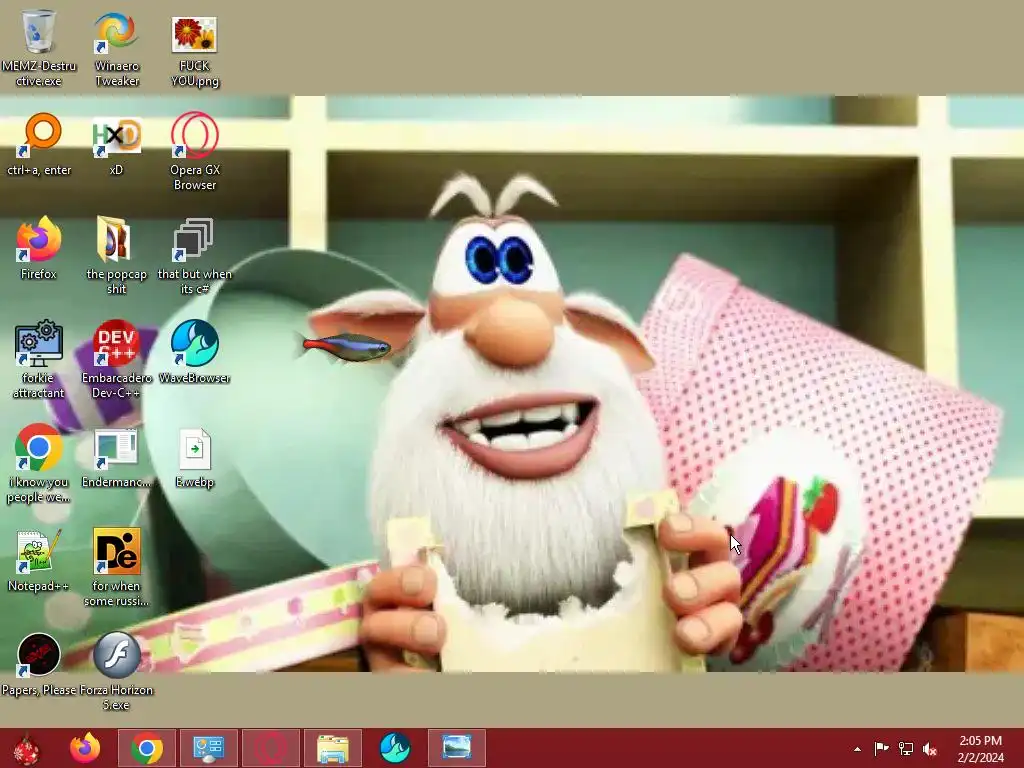The height and width of the screenshot is (768, 1024).
Task: Launch Firefox from the taskbar
Action: tap(86, 748)
